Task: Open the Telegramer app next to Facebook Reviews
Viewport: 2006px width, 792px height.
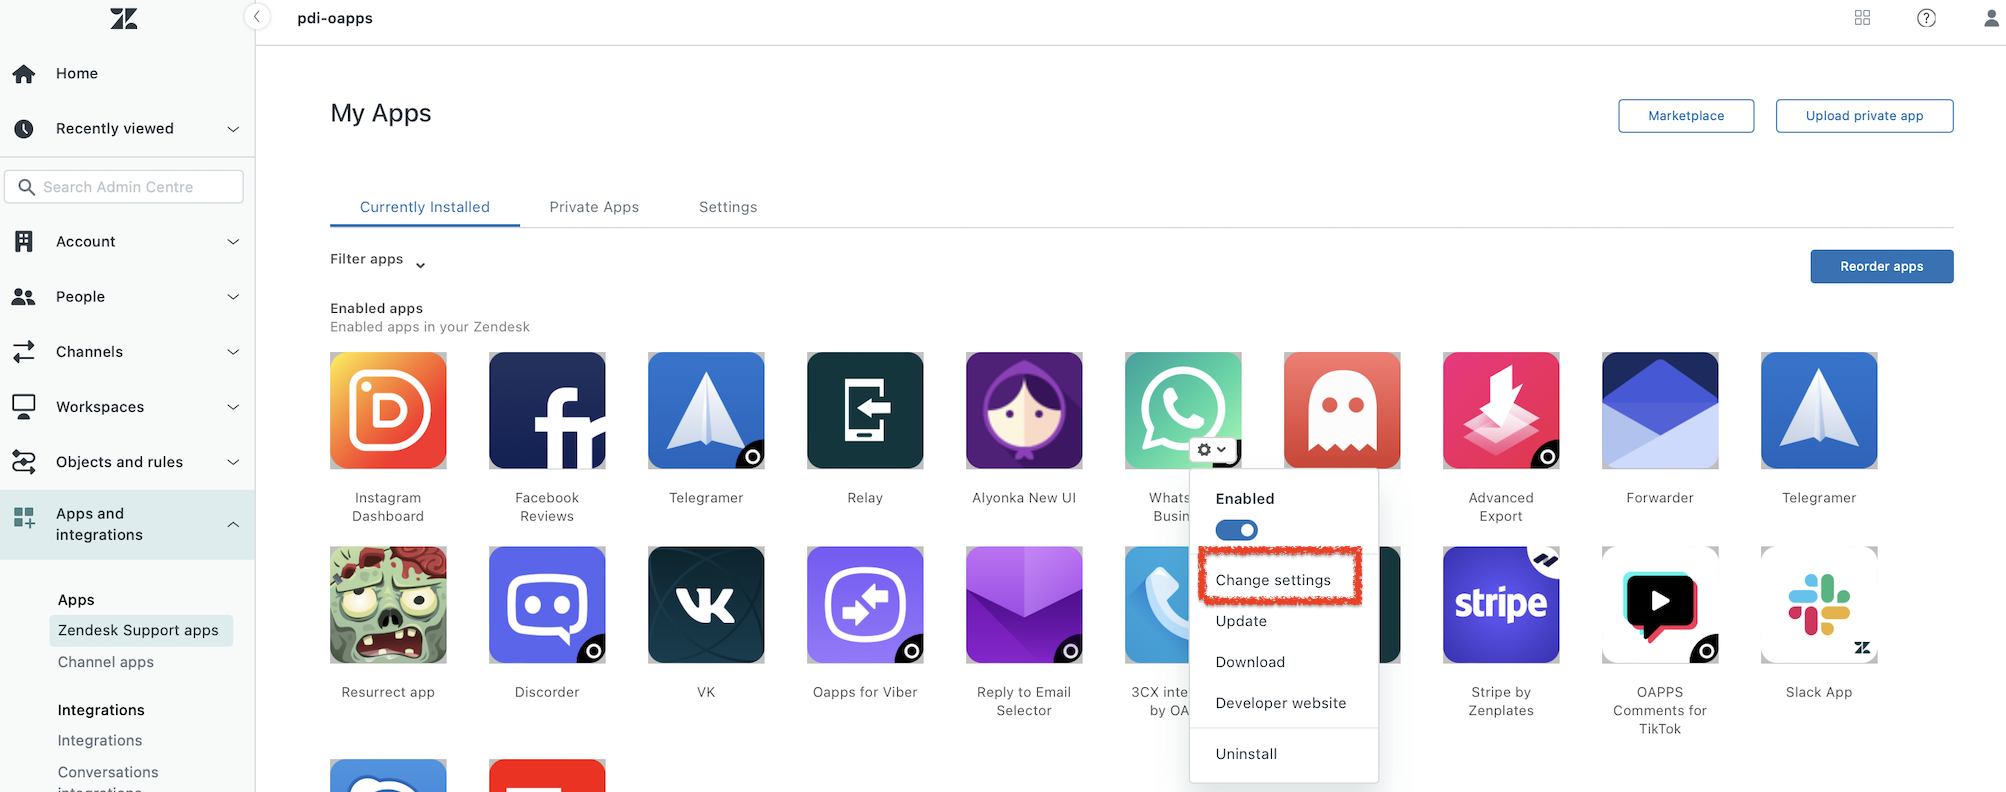Action: click(x=706, y=410)
